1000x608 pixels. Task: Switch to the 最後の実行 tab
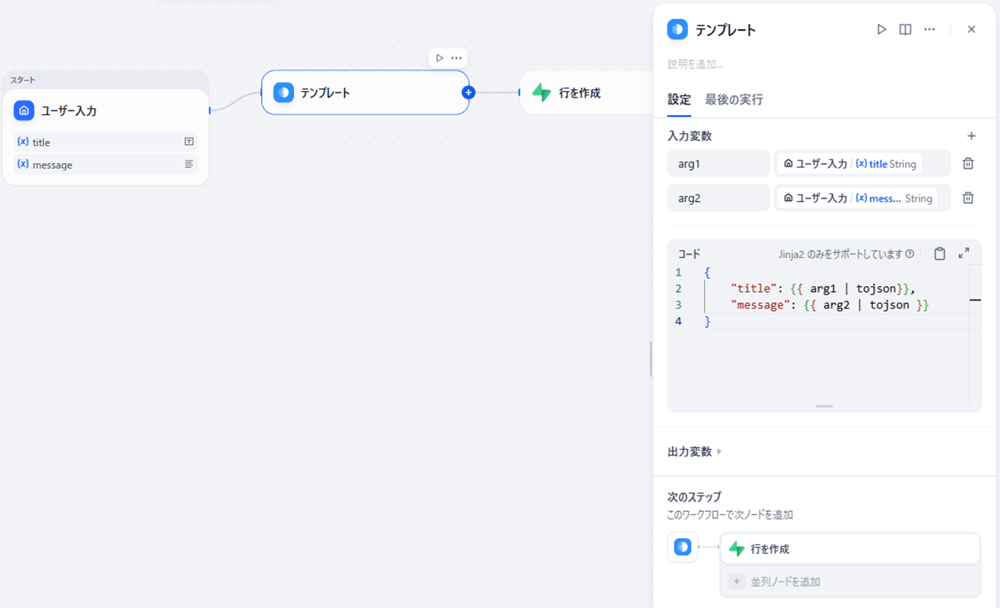click(733, 100)
